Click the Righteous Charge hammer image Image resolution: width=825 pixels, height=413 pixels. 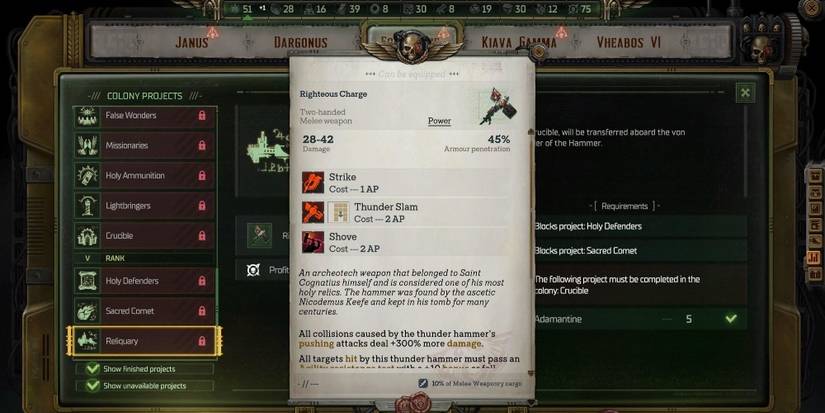(x=496, y=106)
